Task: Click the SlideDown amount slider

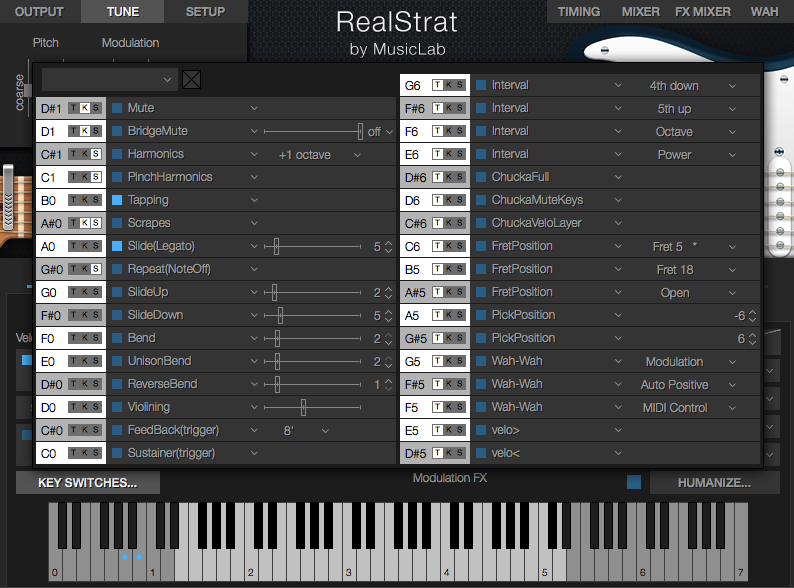Action: point(312,315)
